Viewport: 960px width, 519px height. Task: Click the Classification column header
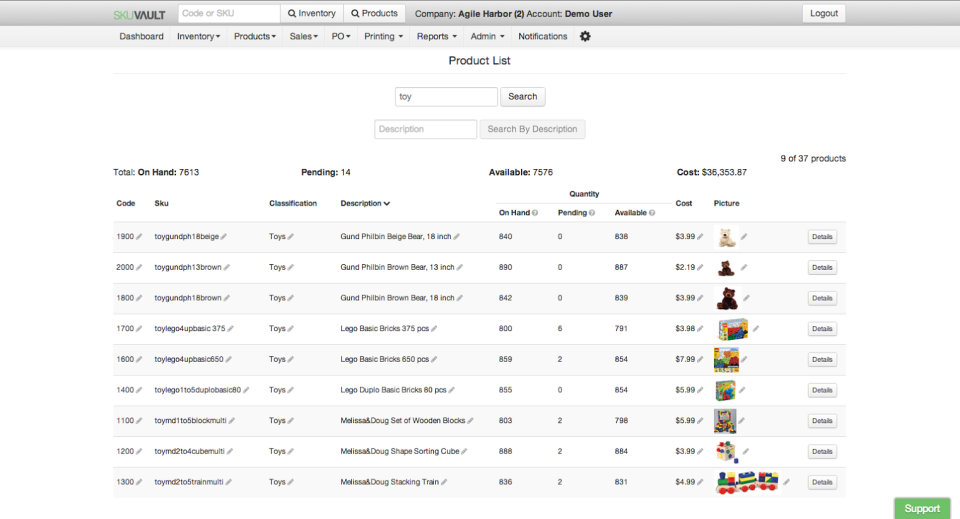[x=293, y=203]
